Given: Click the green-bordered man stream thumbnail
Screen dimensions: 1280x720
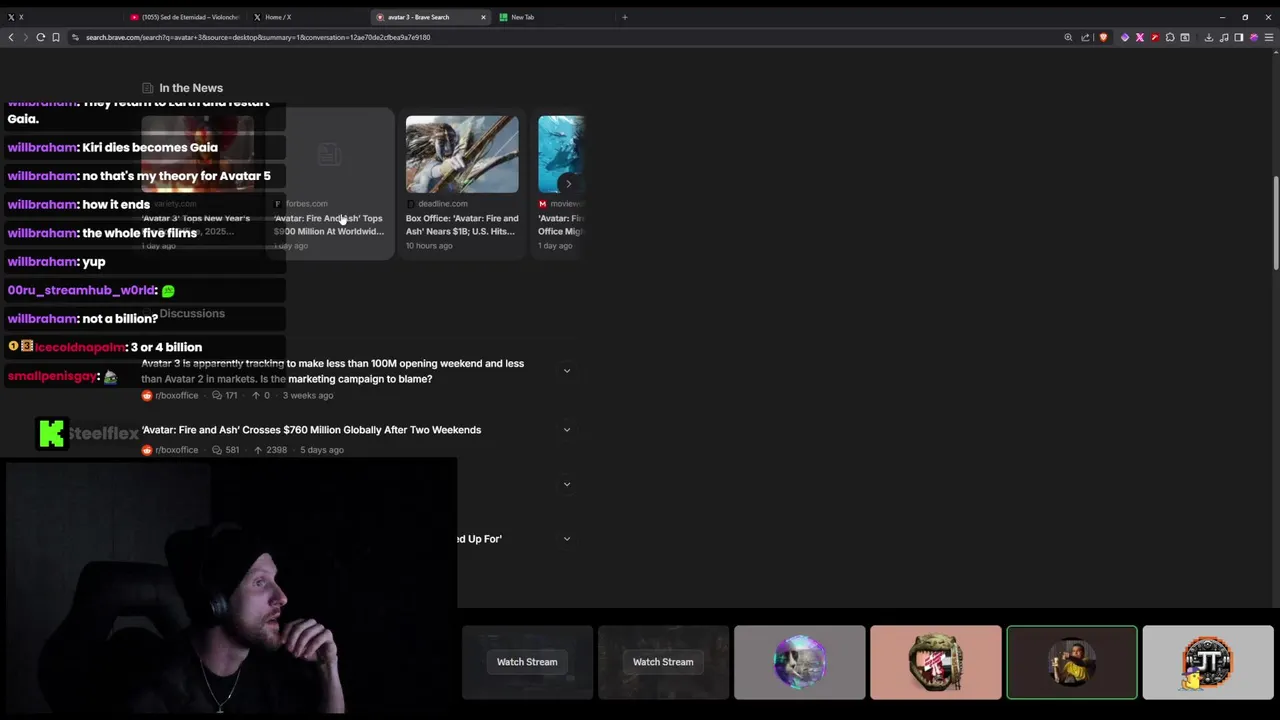Looking at the screenshot, I should [1071, 662].
